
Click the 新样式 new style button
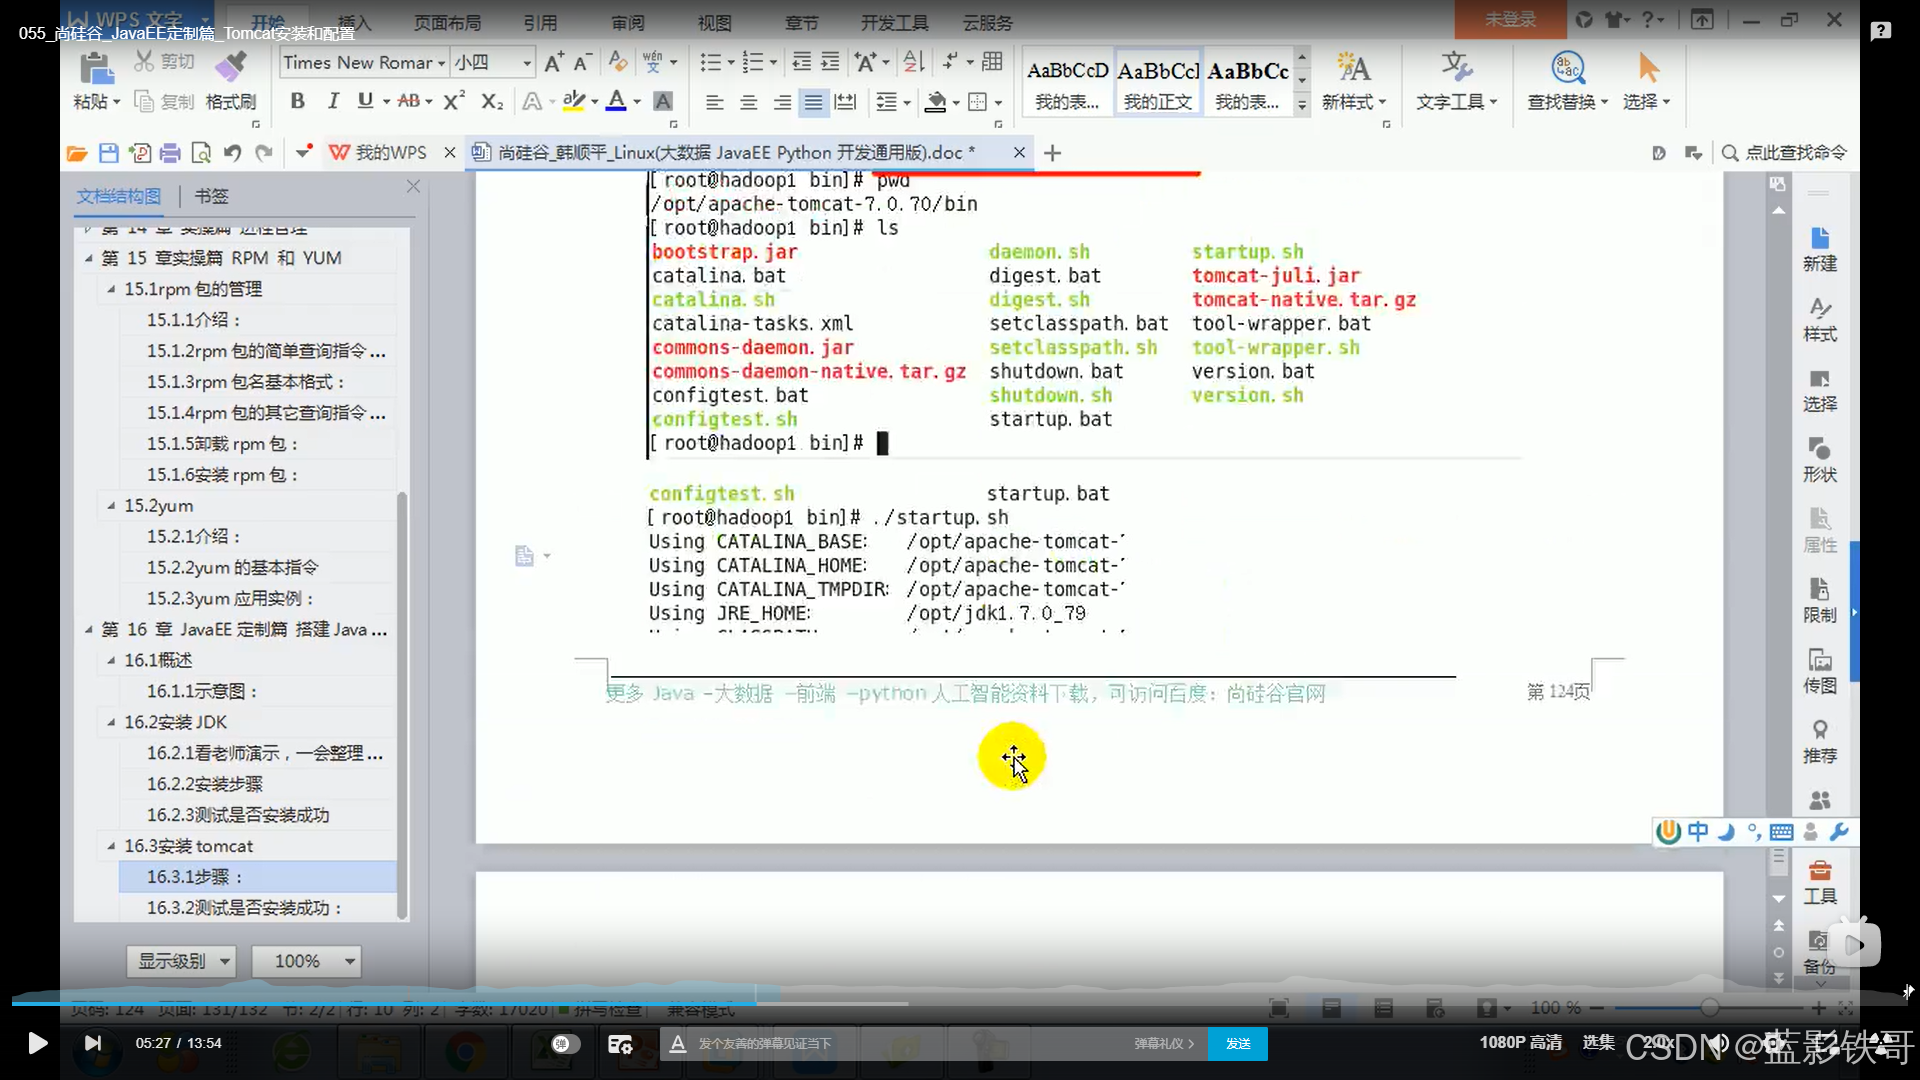coord(1354,81)
